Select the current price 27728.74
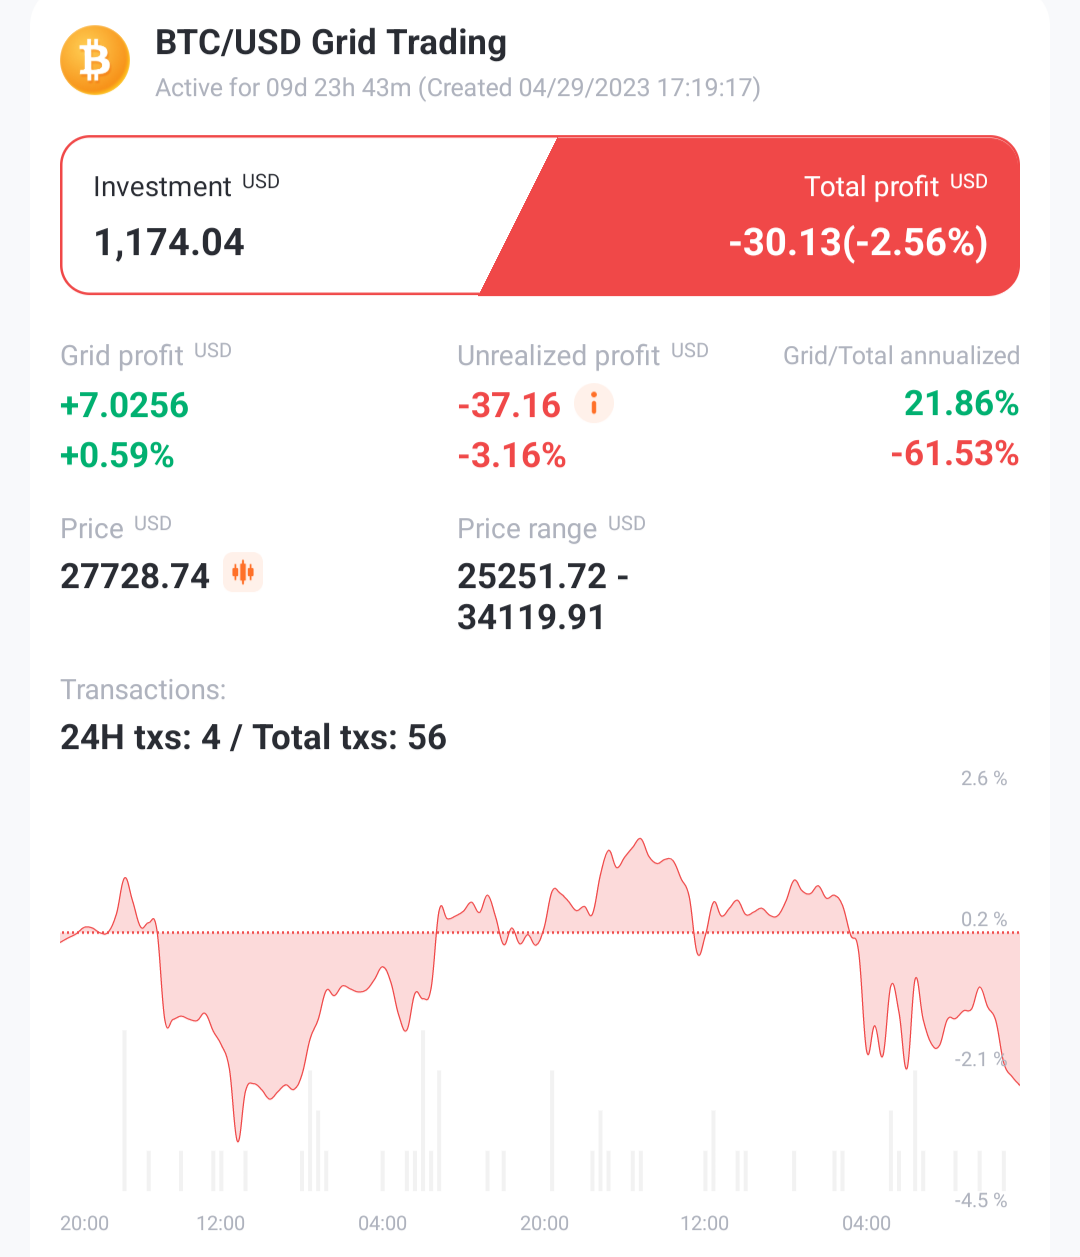 [x=135, y=576]
